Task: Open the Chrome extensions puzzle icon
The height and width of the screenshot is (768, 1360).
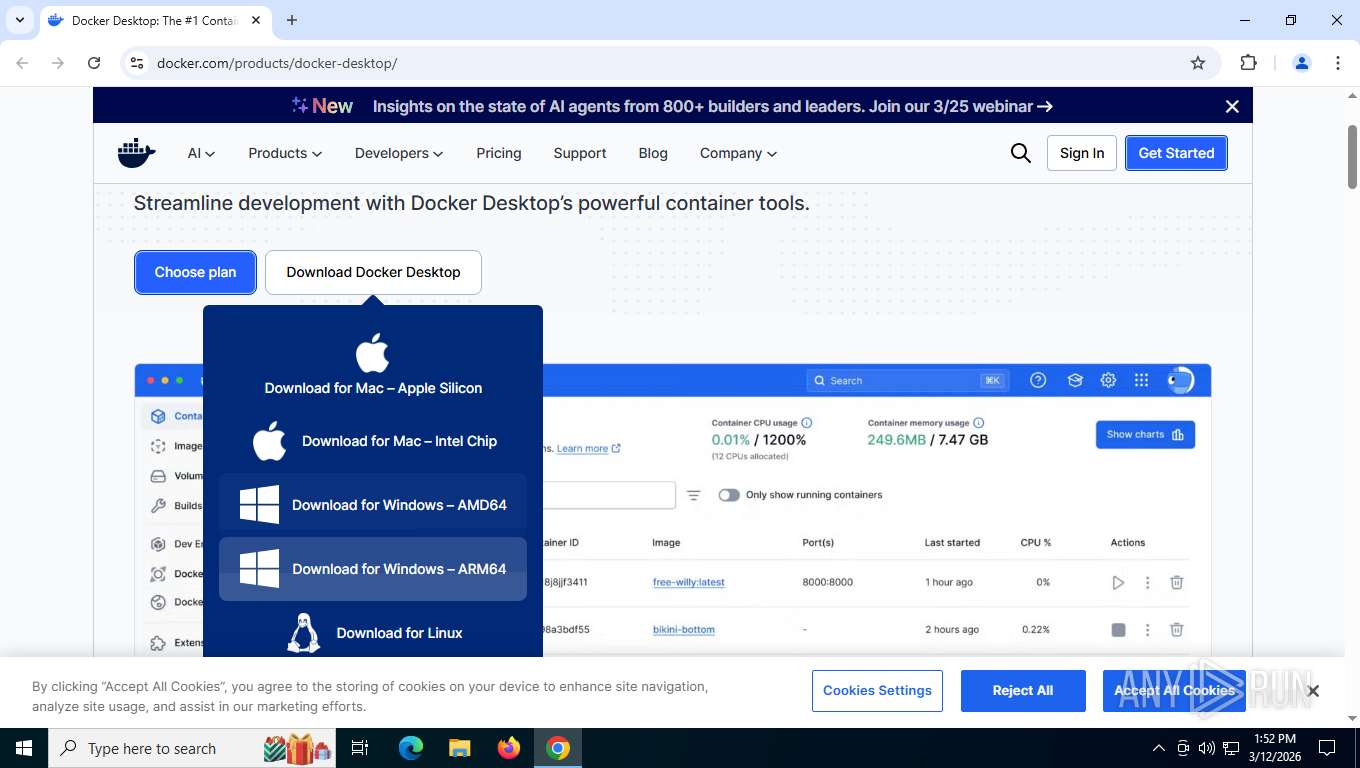Action: 1248,63
